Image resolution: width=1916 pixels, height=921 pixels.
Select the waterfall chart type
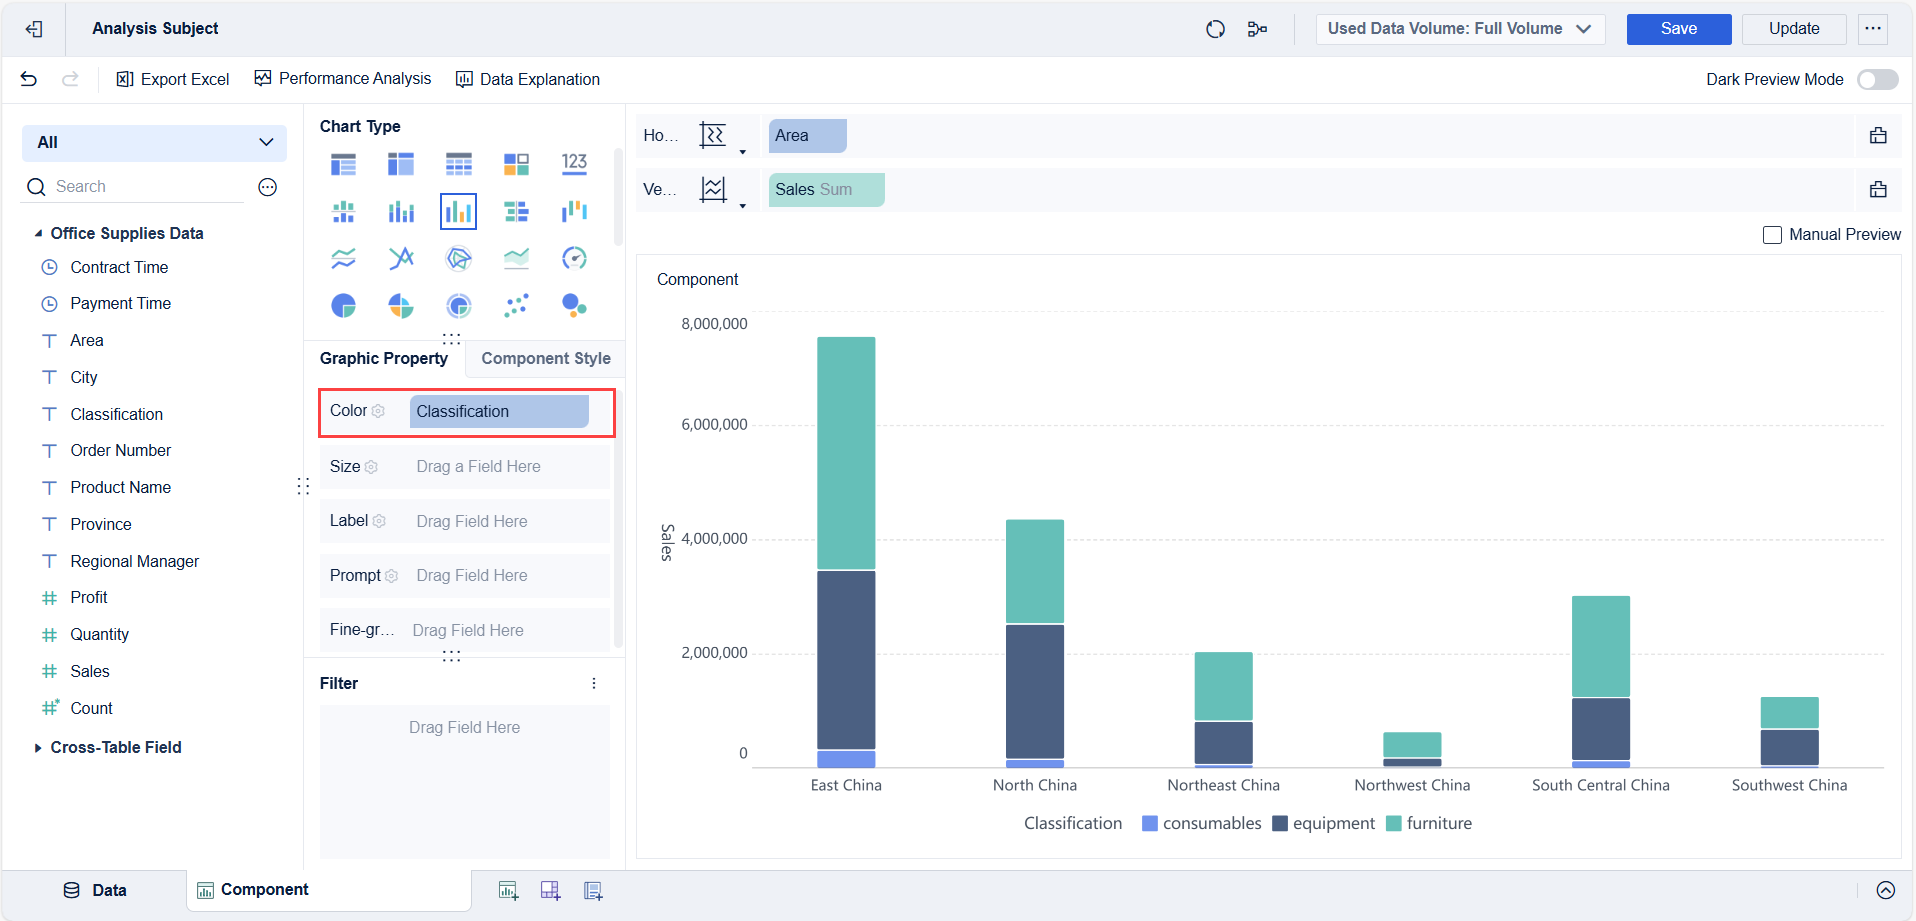(574, 211)
